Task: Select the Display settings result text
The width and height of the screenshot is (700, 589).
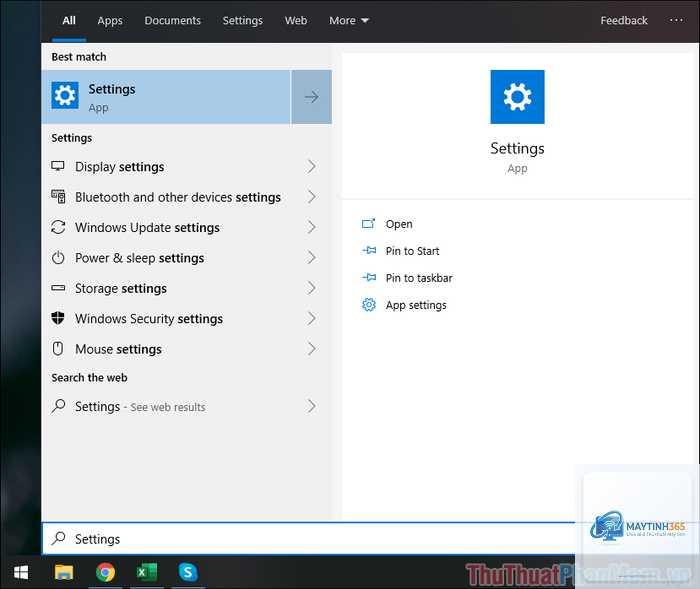Action: [x=119, y=167]
